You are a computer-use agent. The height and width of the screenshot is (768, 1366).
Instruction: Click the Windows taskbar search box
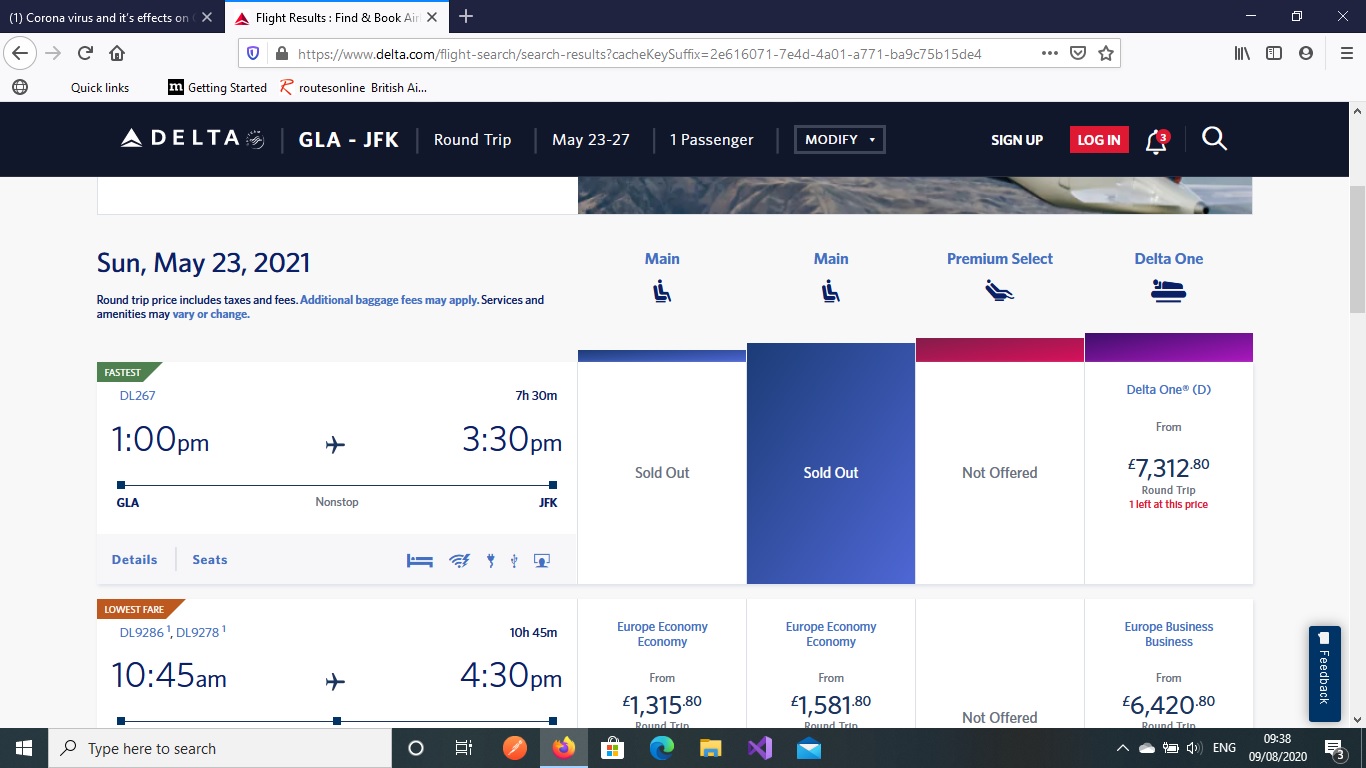219,748
